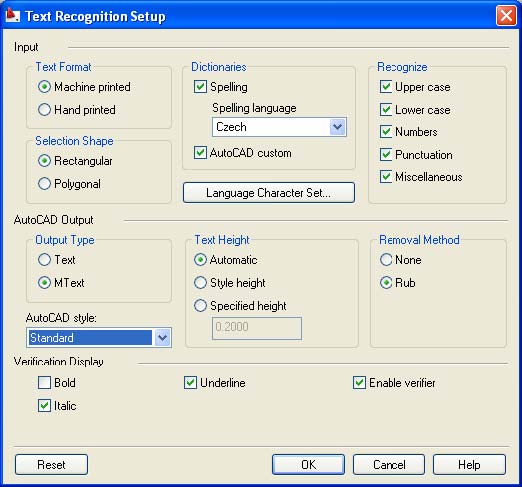Open Language Character Set dialog
The image size is (522, 487).
pos(269,193)
